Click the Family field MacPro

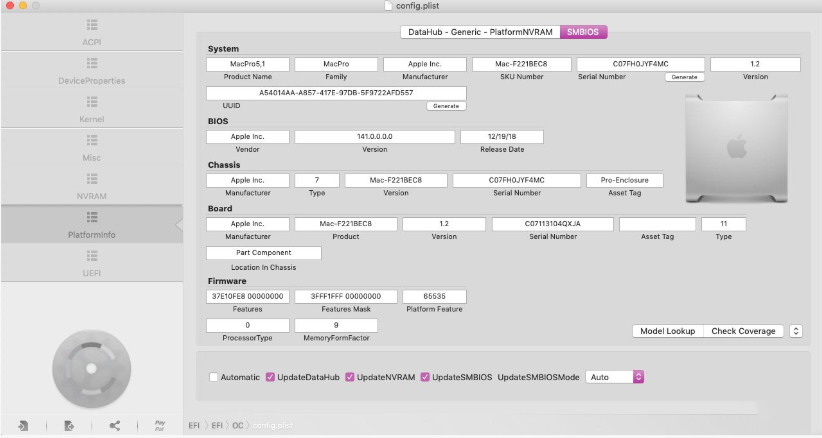(336, 64)
